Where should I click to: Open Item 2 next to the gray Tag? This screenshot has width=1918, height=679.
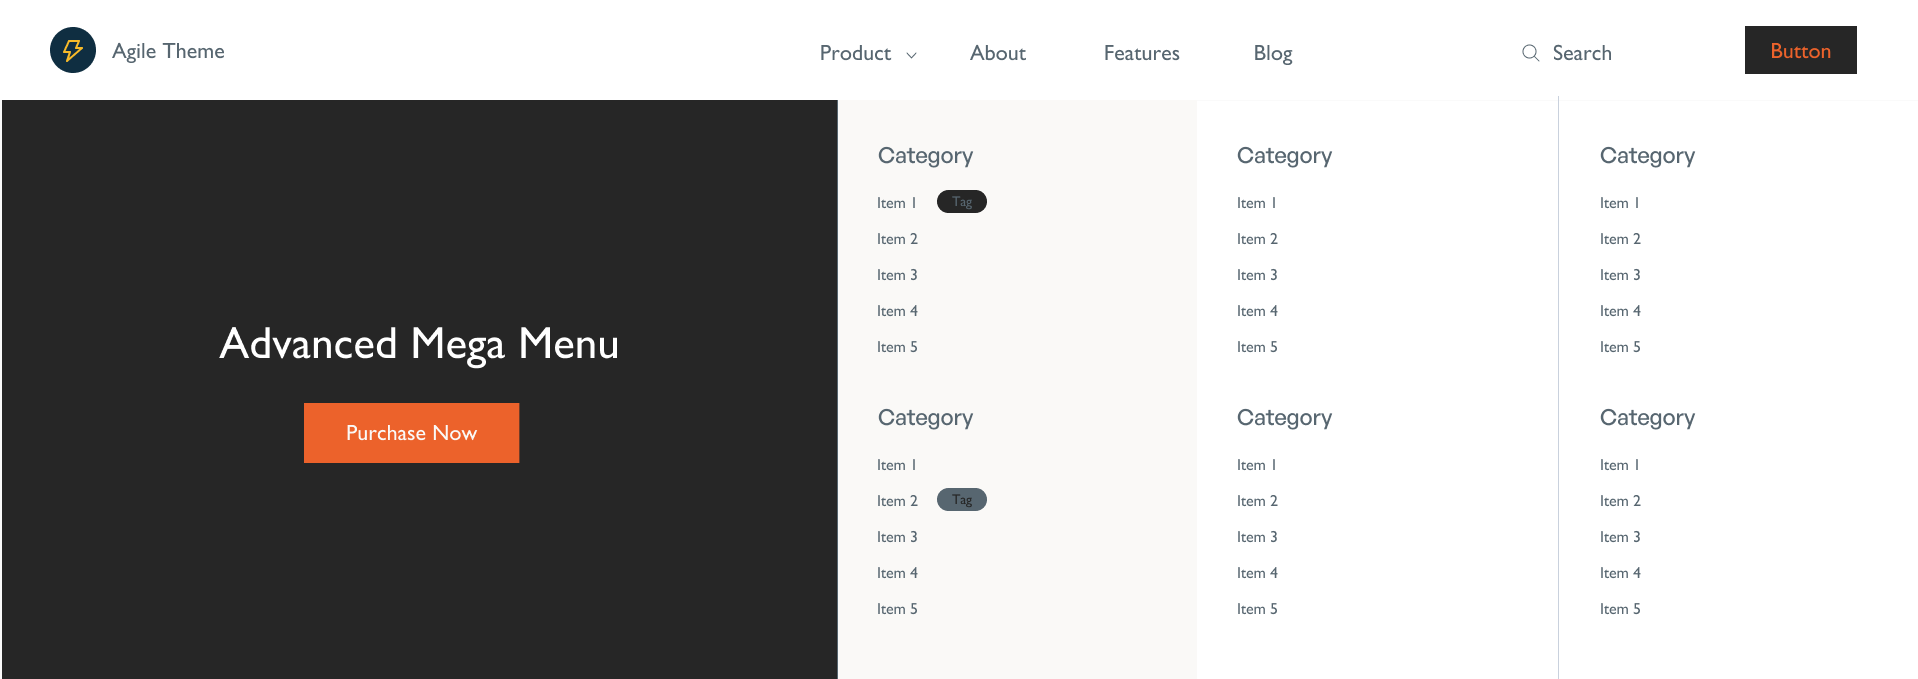click(897, 501)
